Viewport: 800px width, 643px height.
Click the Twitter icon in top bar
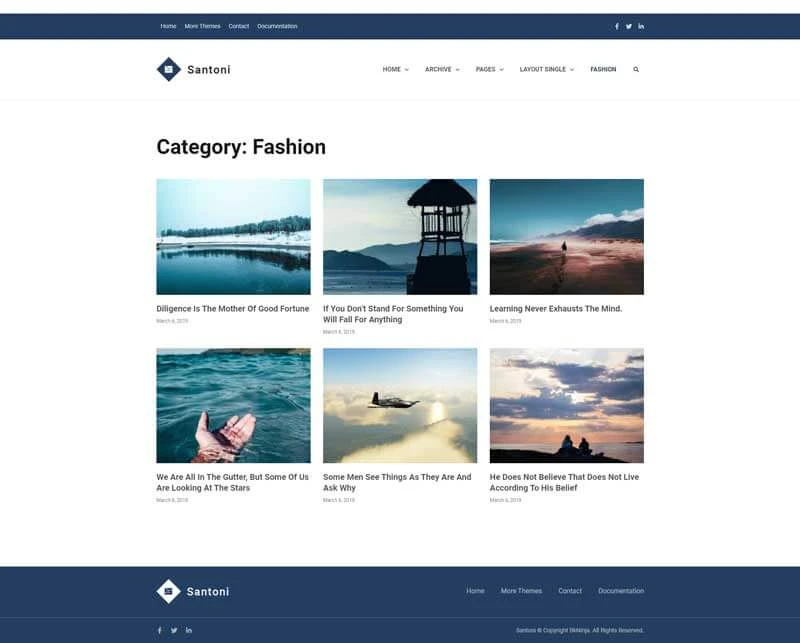[629, 26]
